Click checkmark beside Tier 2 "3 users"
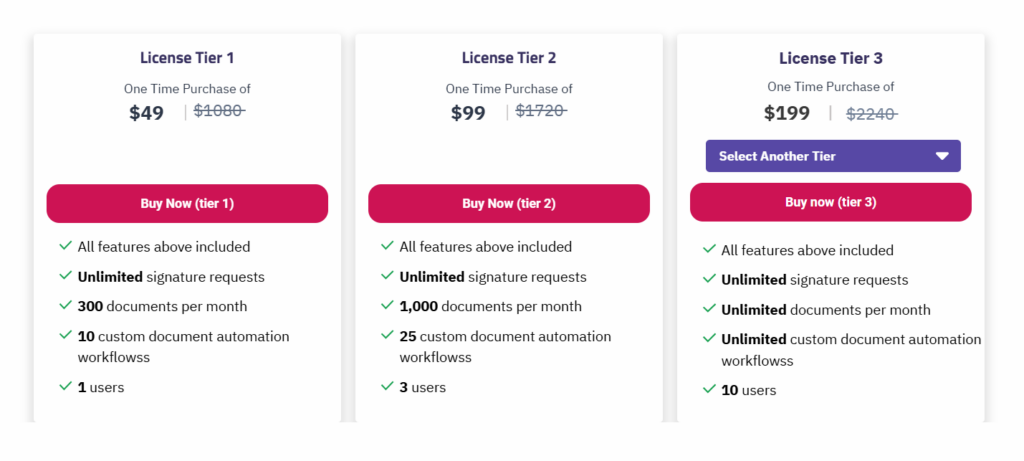Image resolution: width=1024 pixels, height=461 pixels. click(x=387, y=386)
